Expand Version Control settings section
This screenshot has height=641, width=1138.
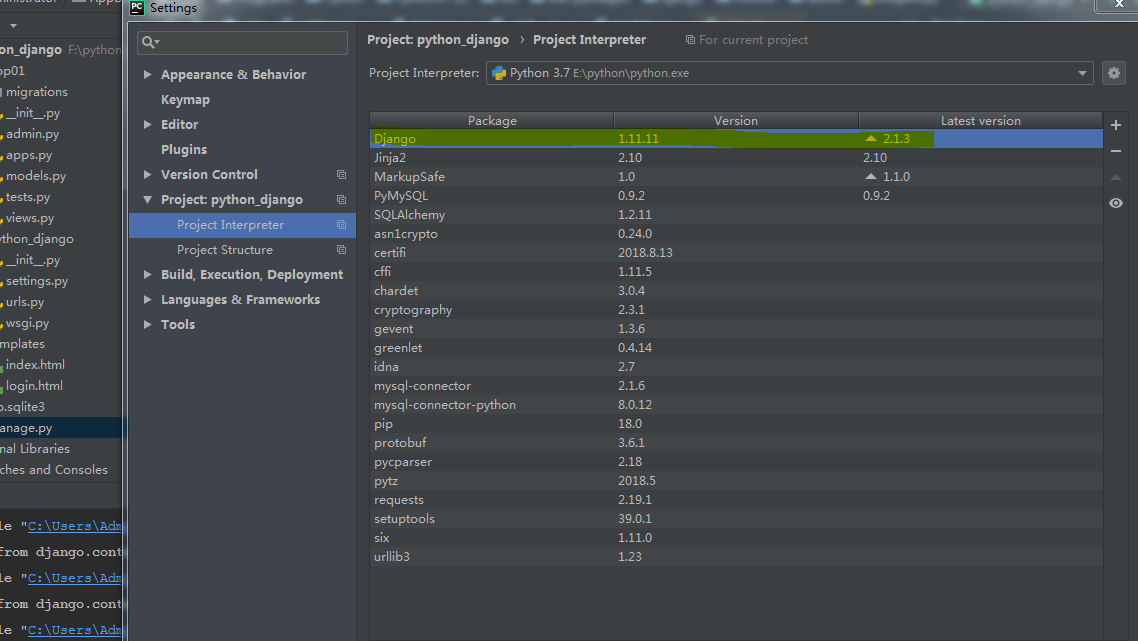(147, 174)
